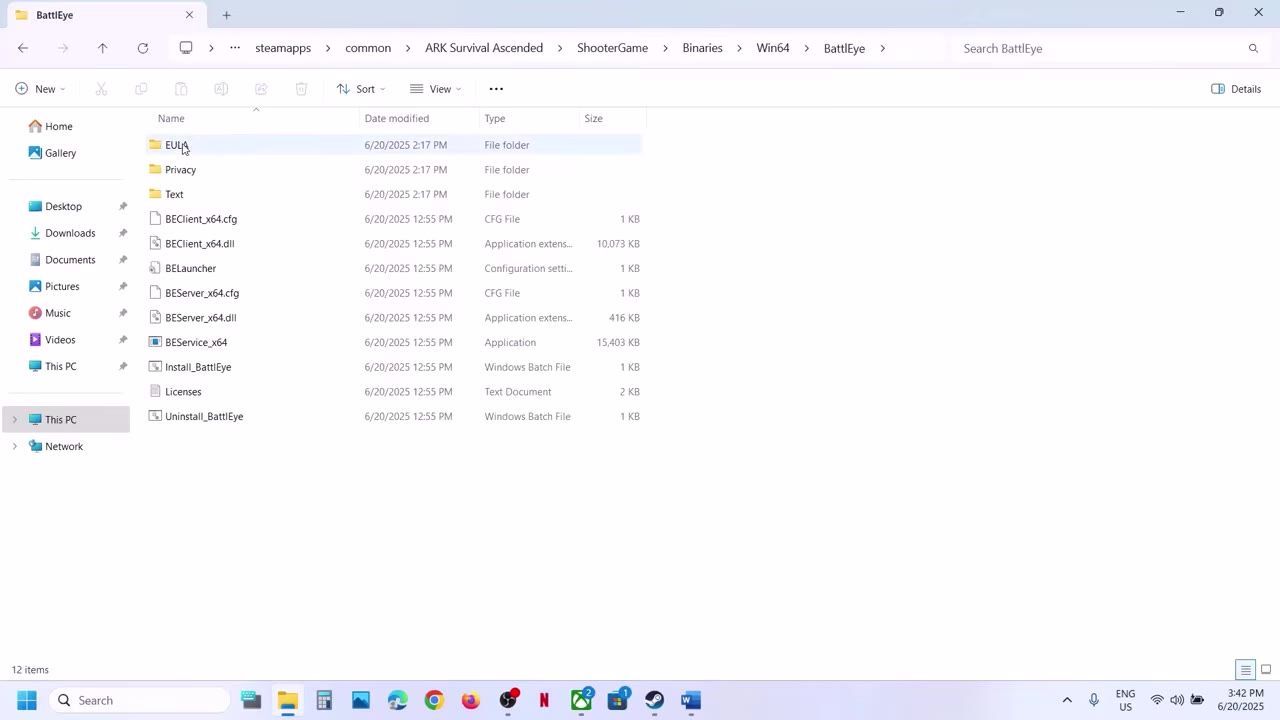1280x720 pixels.
Task: Select the Privacy folder
Action: (x=394, y=170)
